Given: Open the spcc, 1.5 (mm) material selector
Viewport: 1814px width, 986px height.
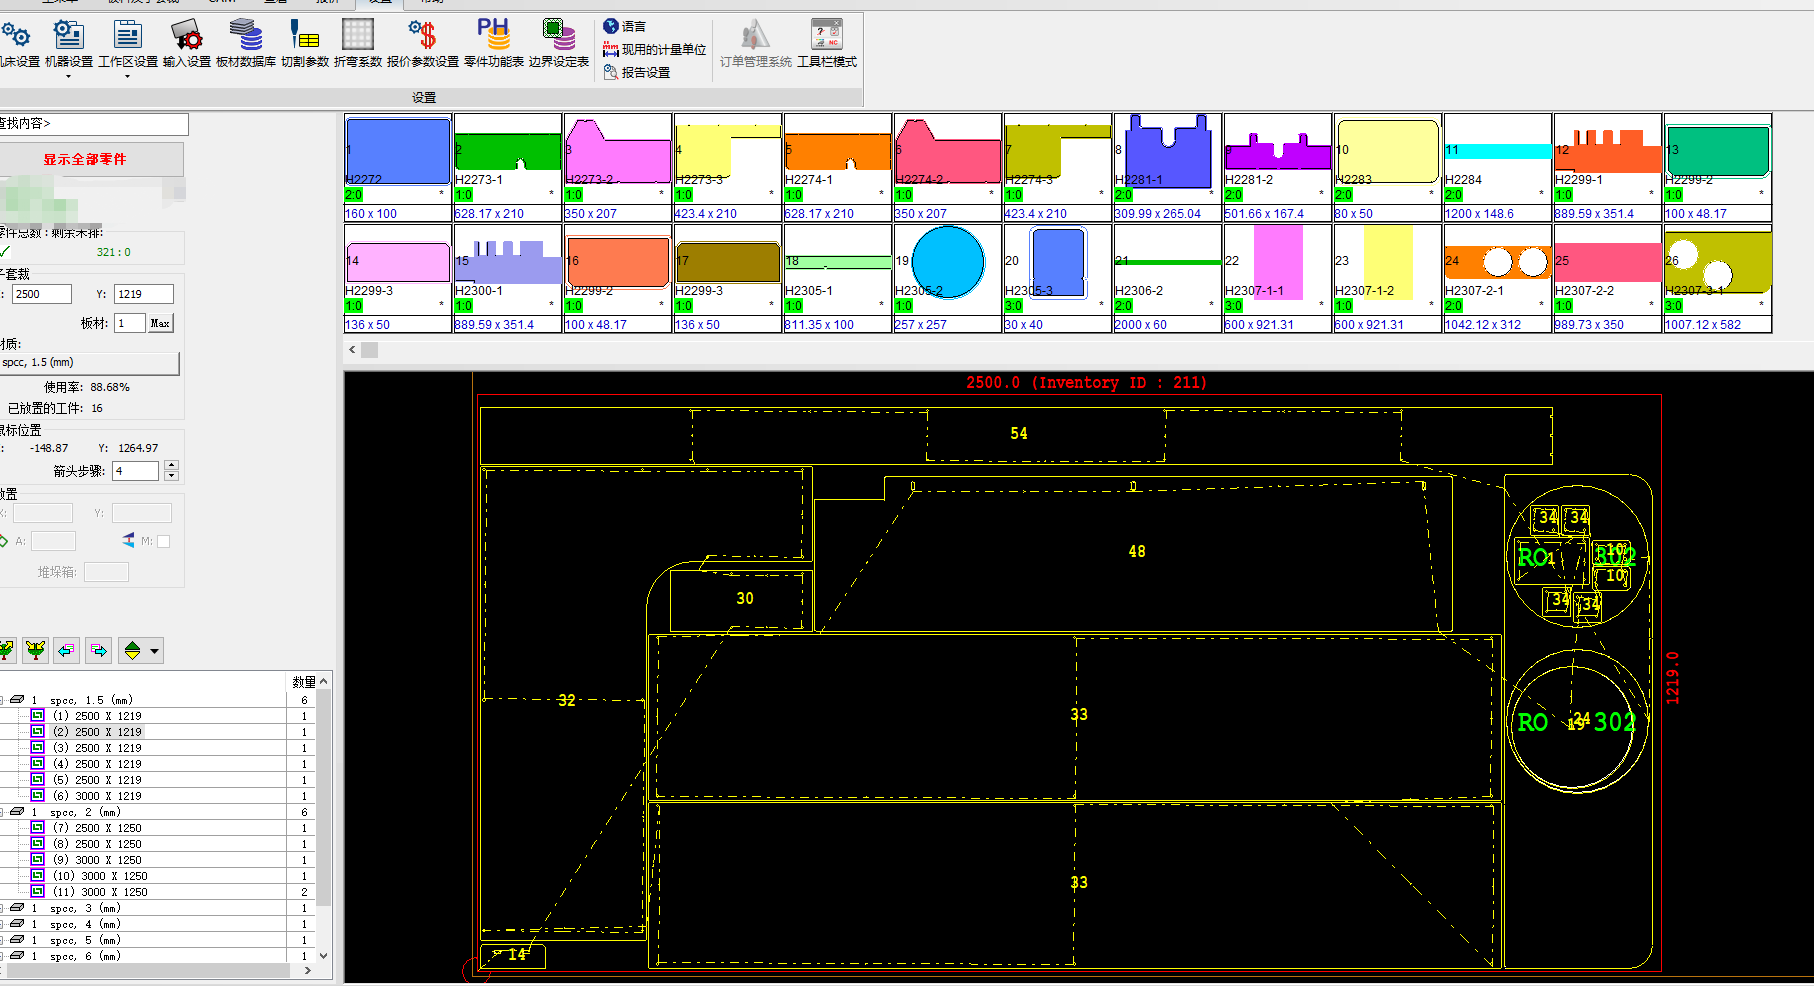Looking at the screenshot, I should point(89,363).
